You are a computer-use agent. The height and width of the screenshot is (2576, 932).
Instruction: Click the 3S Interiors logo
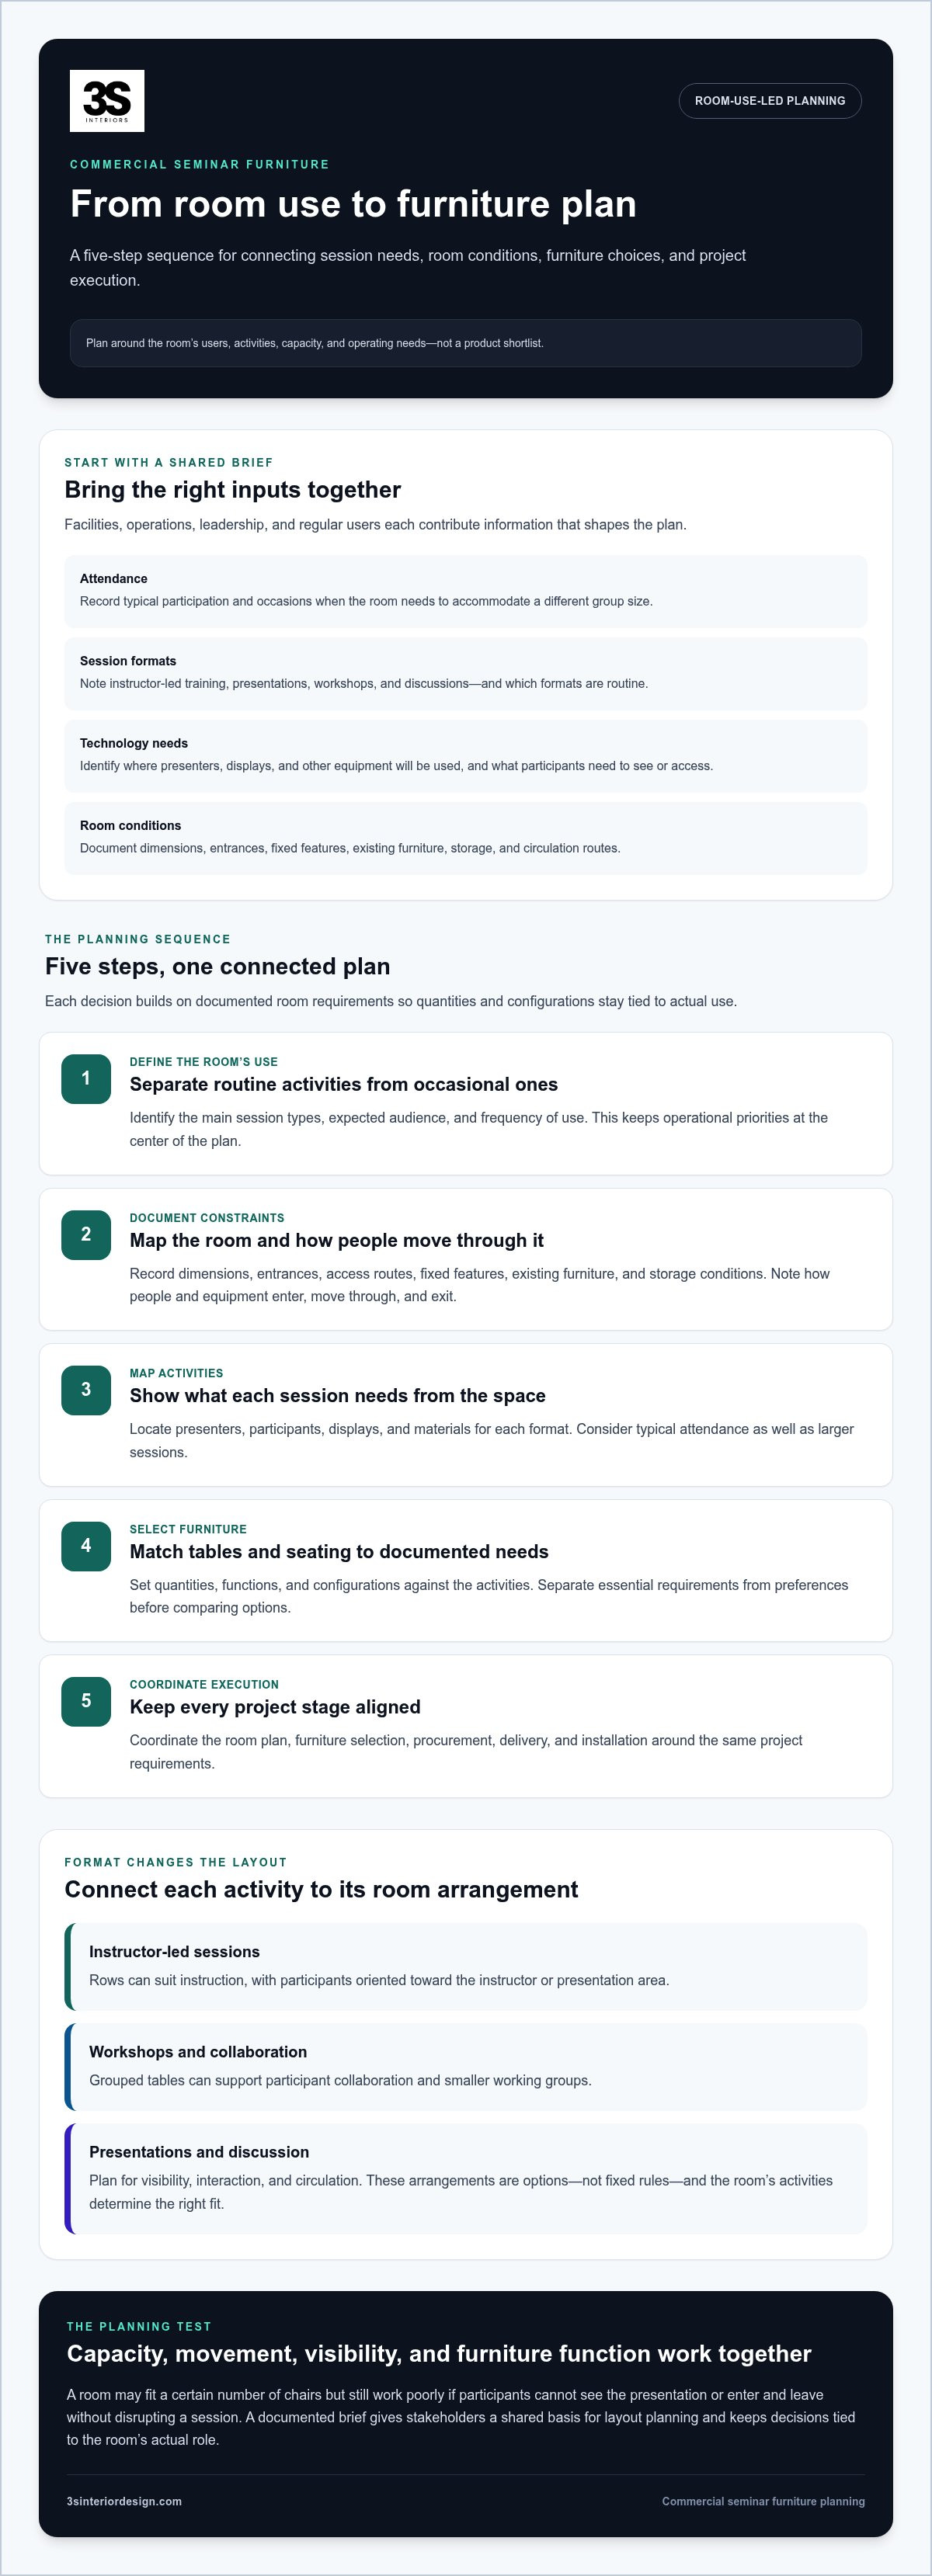click(x=107, y=101)
